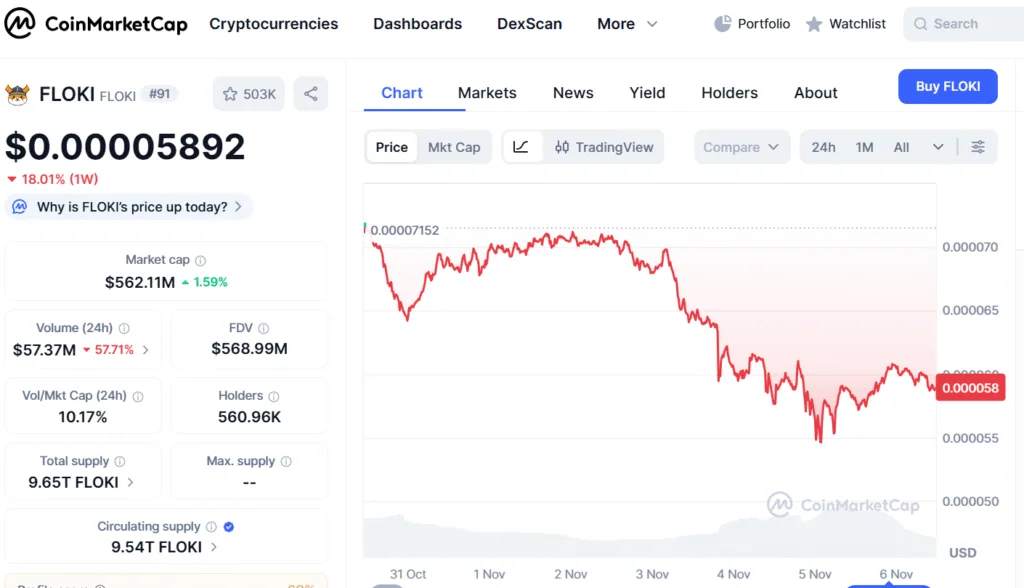Click the Buy FLOKI button
The width and height of the screenshot is (1024, 588).
coord(947,86)
